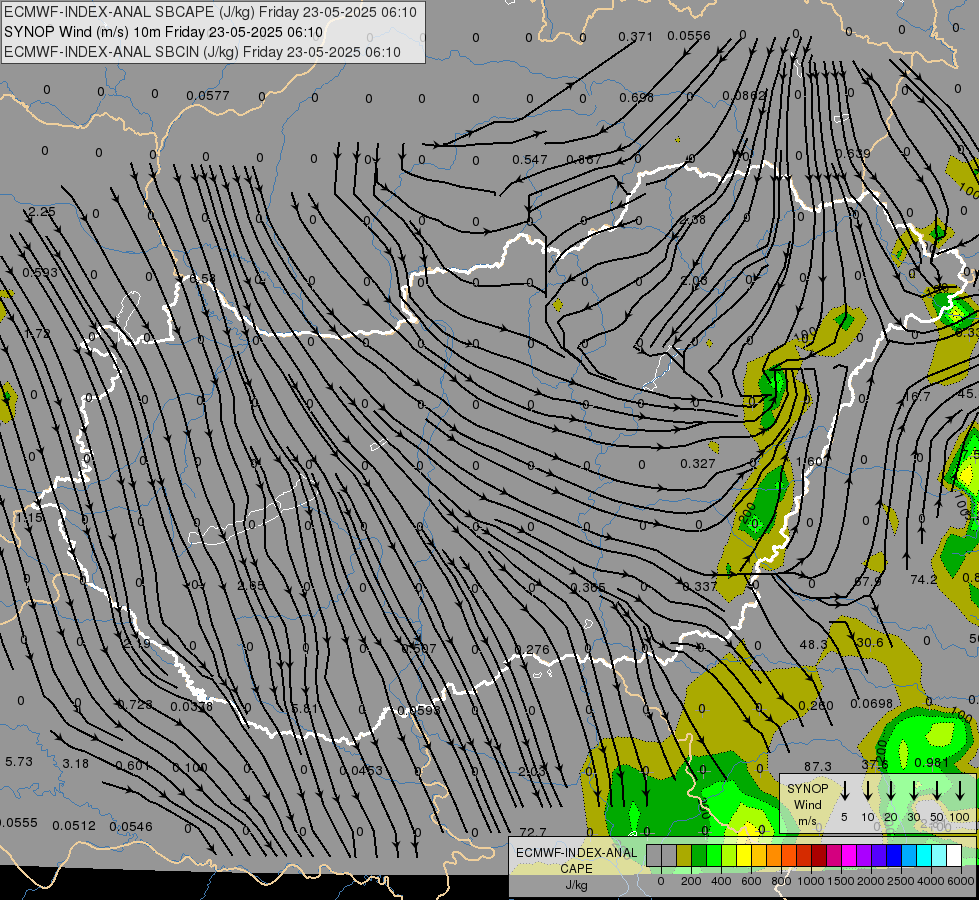Click the 100 m/s wind arrow in legend

coord(960,789)
